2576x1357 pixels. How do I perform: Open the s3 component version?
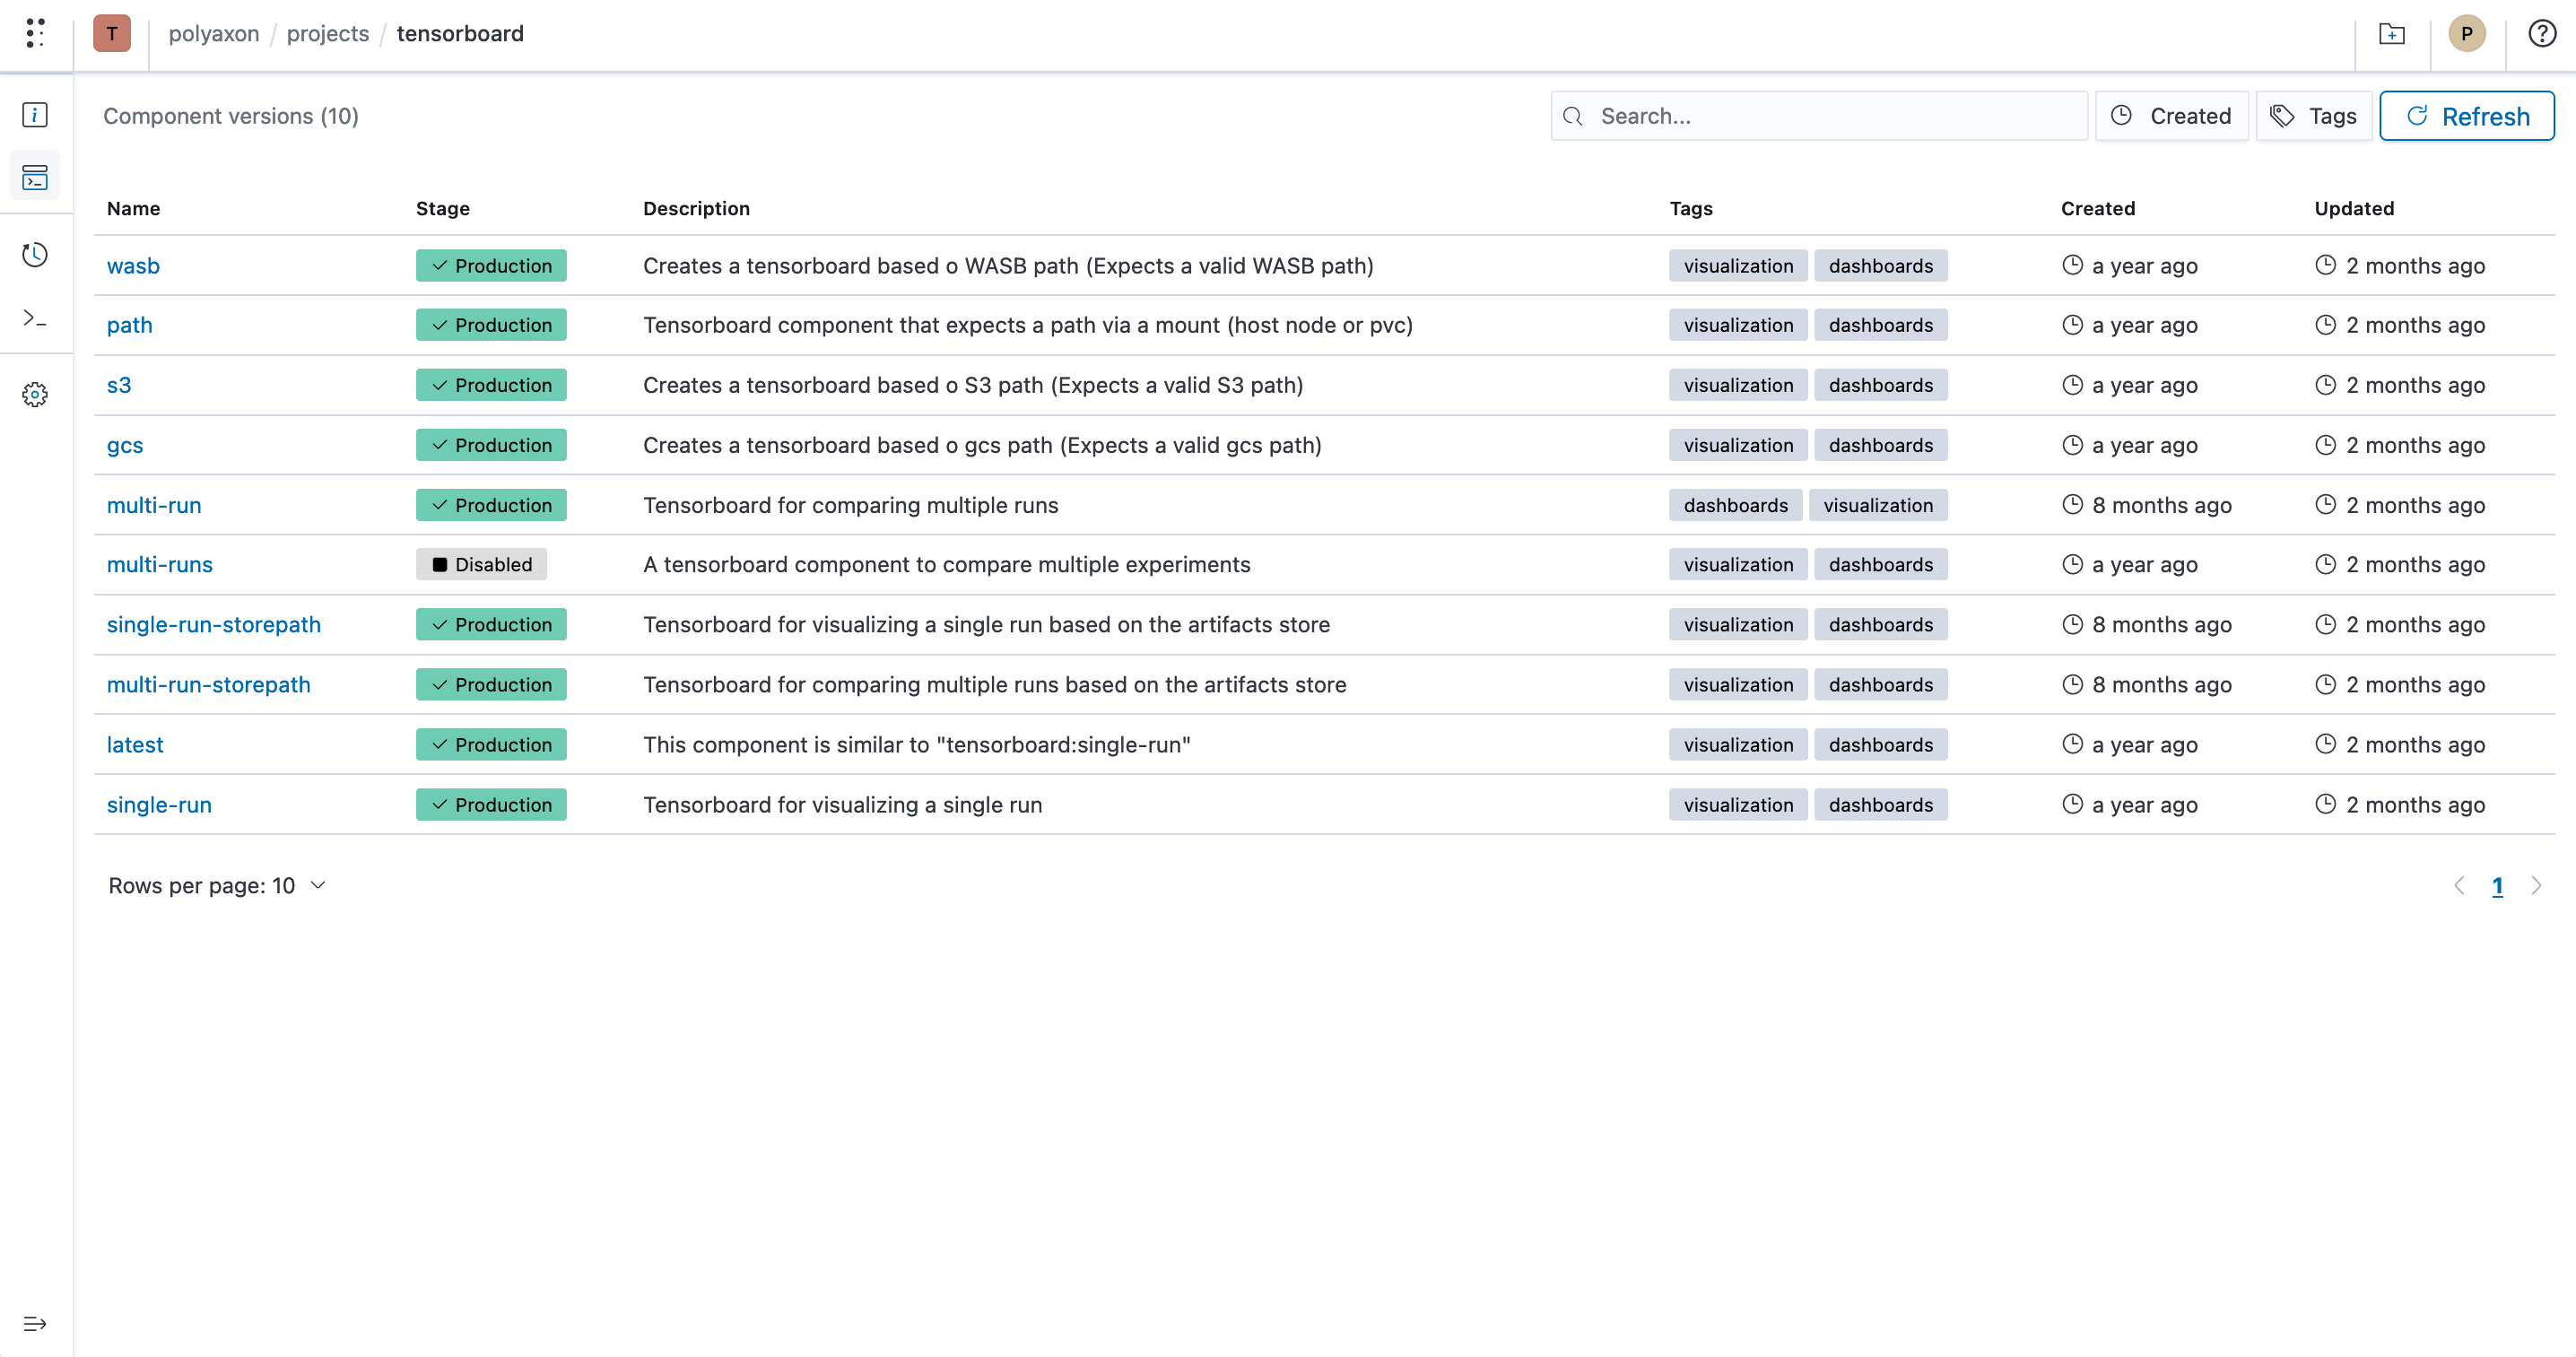[119, 385]
